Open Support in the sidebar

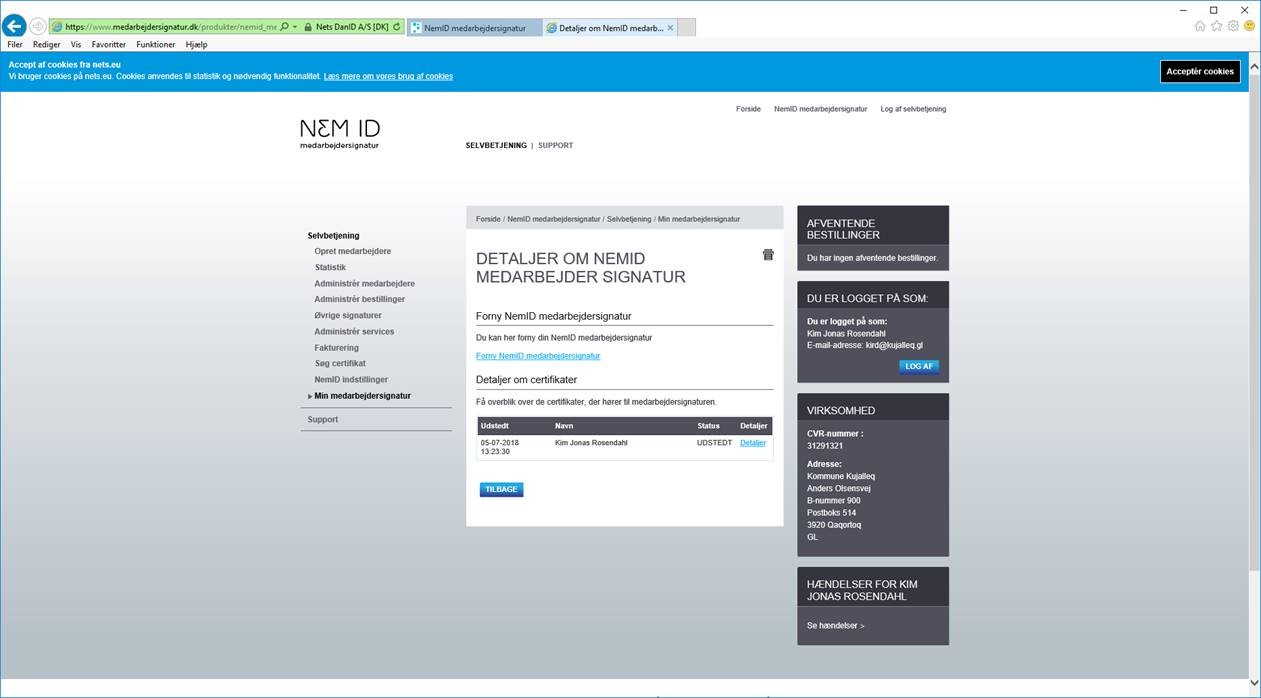point(323,420)
